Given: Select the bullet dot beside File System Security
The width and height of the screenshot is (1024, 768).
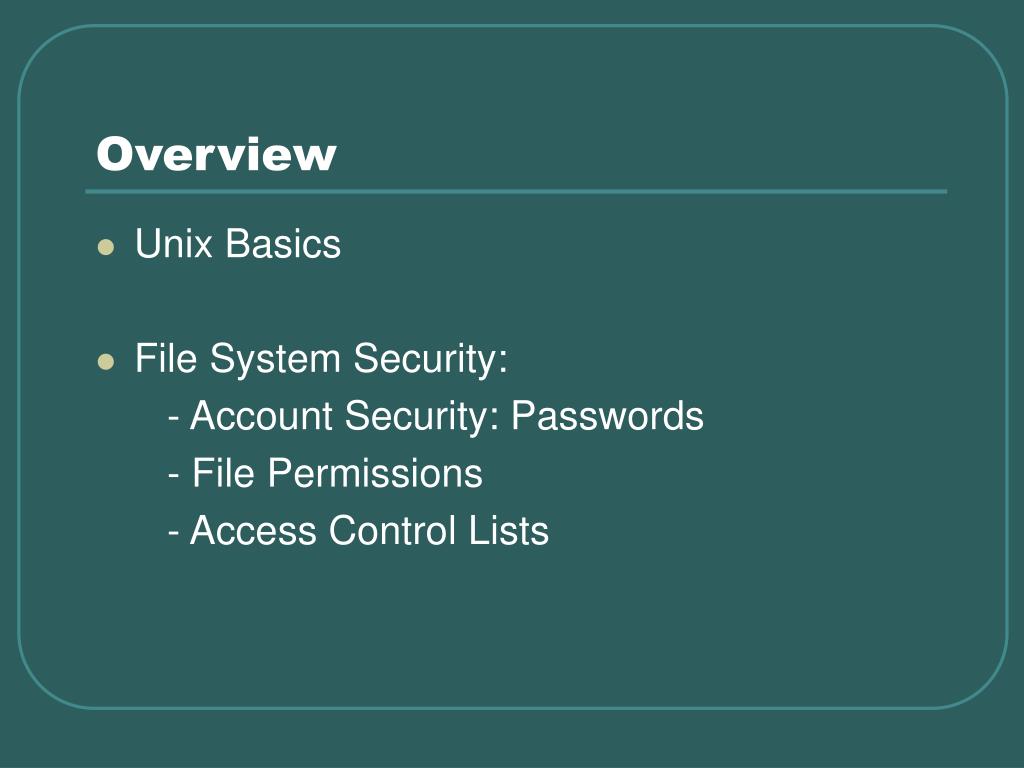Looking at the screenshot, I should coord(106,361).
